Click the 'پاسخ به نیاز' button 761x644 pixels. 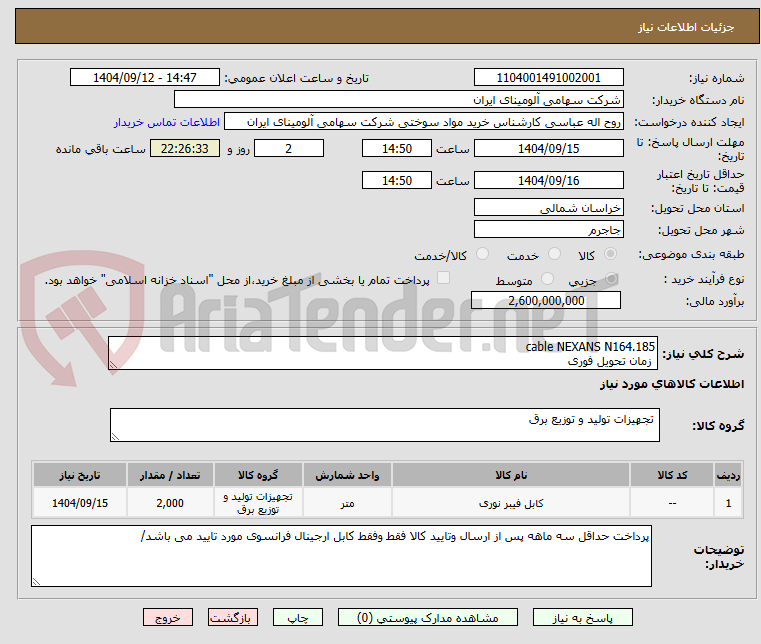[582, 617]
